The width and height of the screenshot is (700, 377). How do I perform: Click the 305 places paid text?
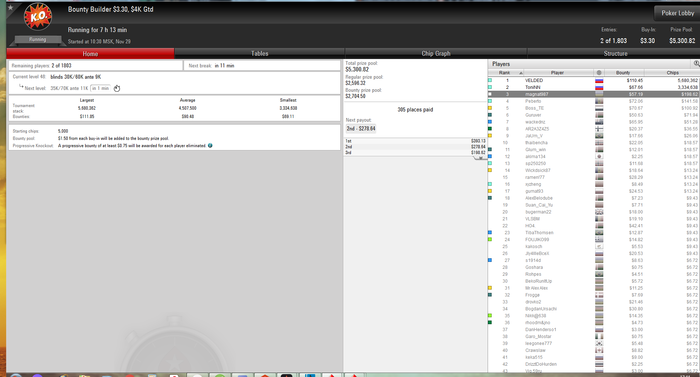point(415,109)
